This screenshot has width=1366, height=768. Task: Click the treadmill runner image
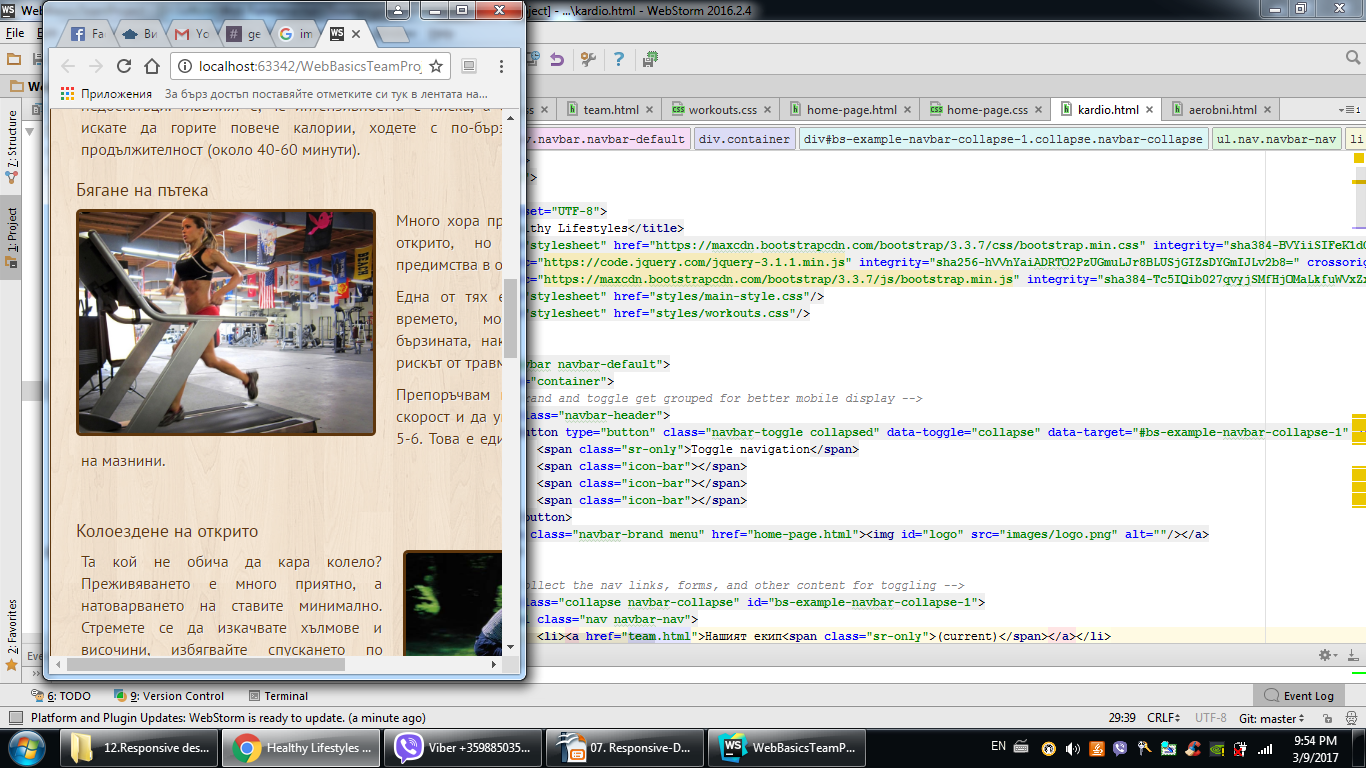click(226, 322)
